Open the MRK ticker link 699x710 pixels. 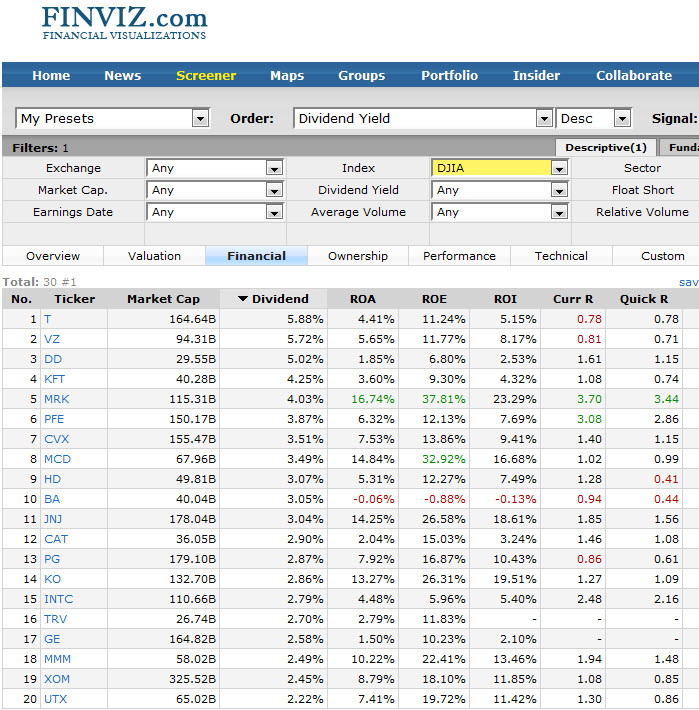tap(57, 399)
